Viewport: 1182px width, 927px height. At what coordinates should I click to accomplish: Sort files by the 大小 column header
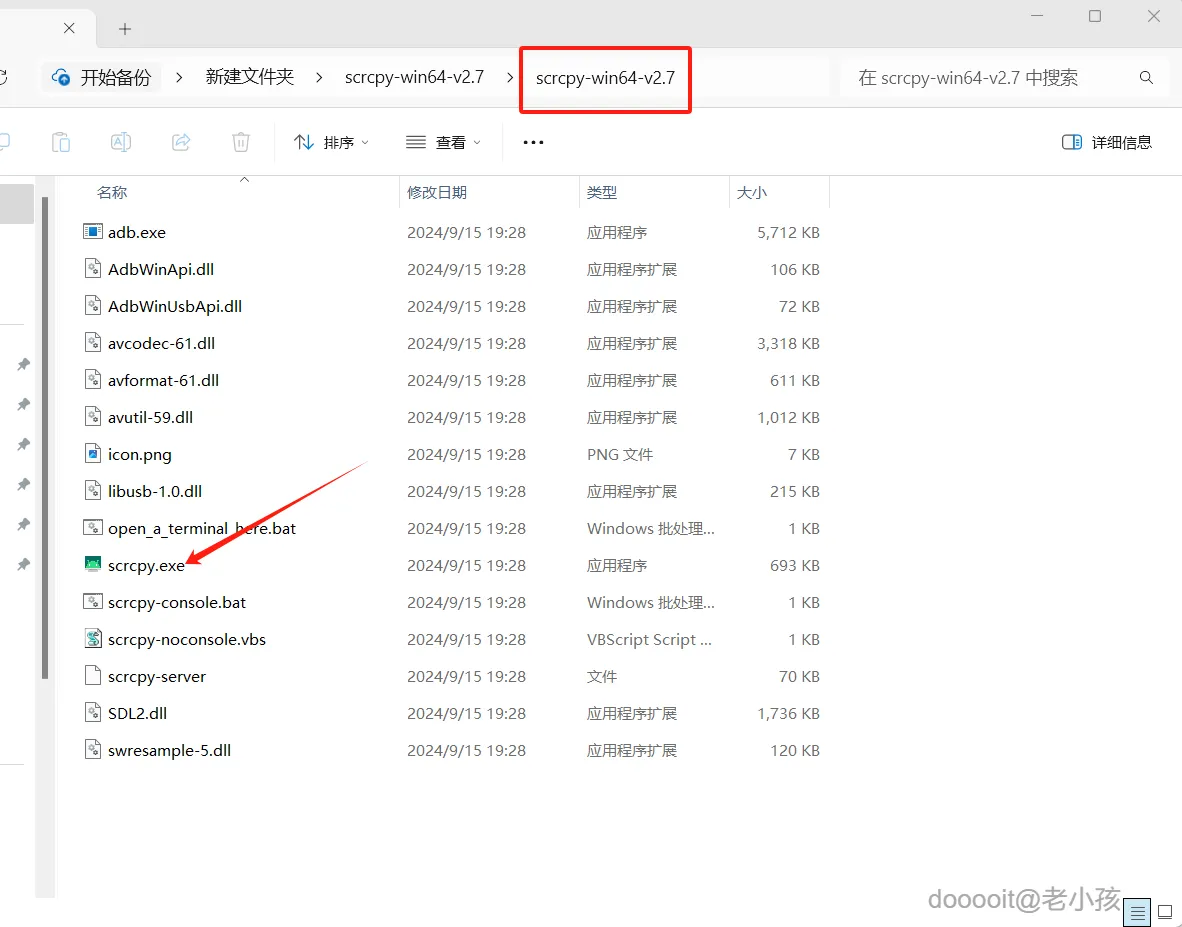point(752,192)
